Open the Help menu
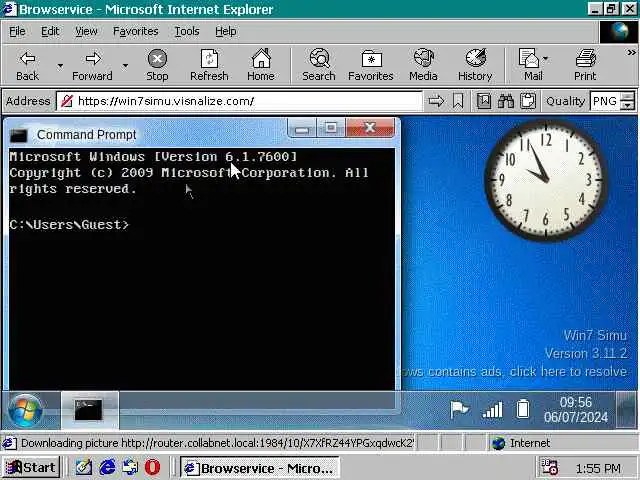 pyautogui.click(x=226, y=31)
